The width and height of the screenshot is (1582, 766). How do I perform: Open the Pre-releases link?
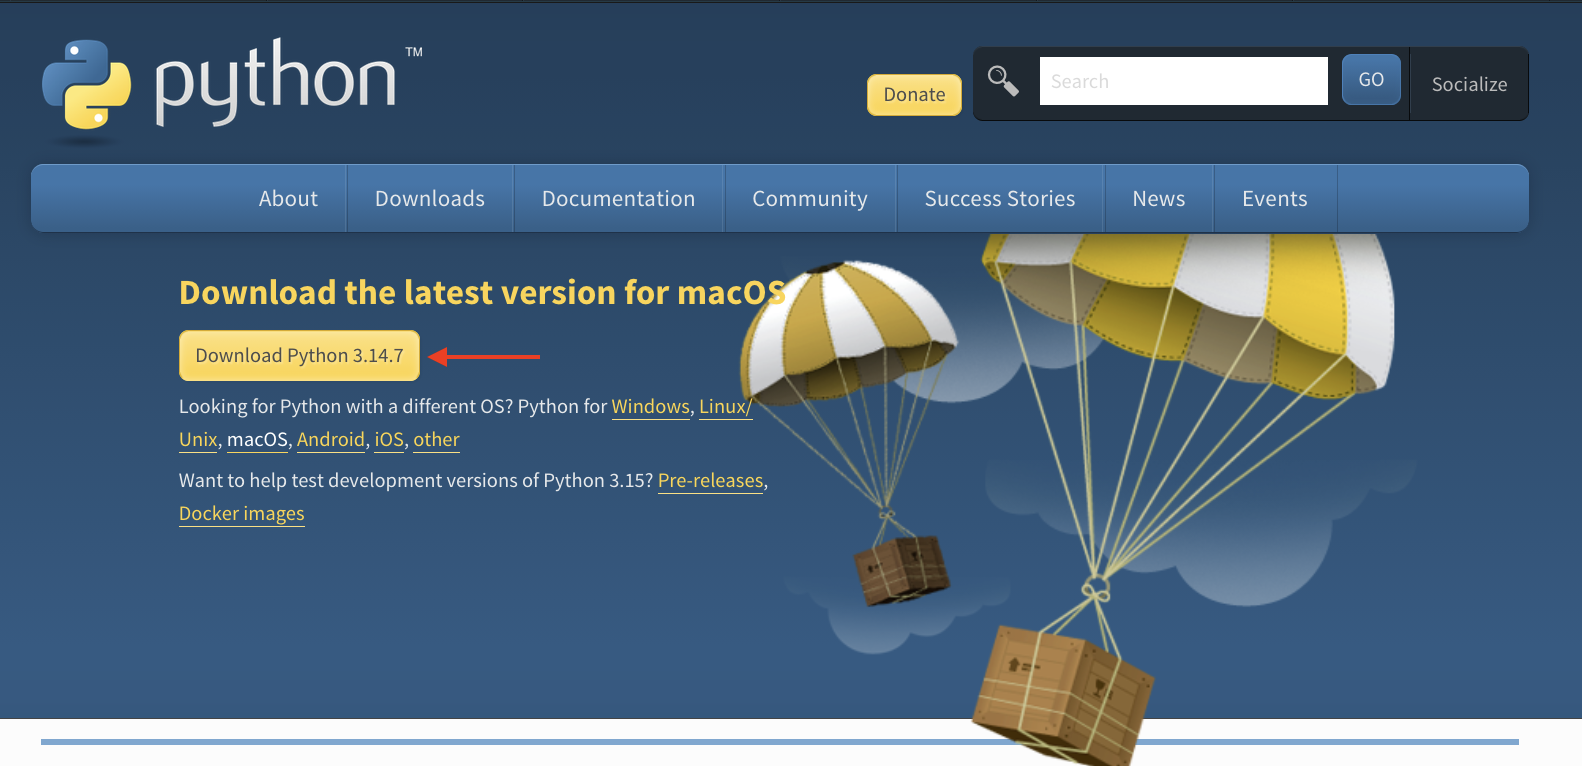coord(711,481)
